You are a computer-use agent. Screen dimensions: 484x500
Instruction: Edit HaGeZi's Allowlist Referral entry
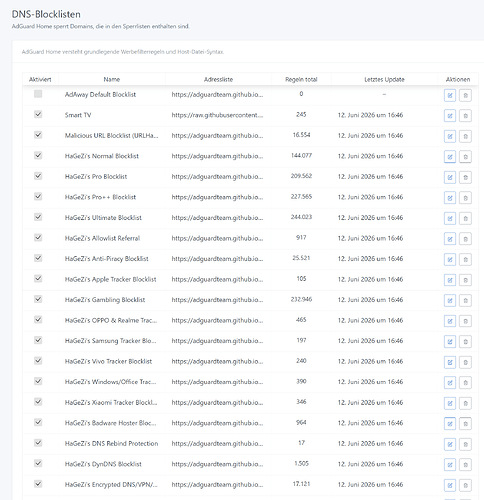[450, 239]
